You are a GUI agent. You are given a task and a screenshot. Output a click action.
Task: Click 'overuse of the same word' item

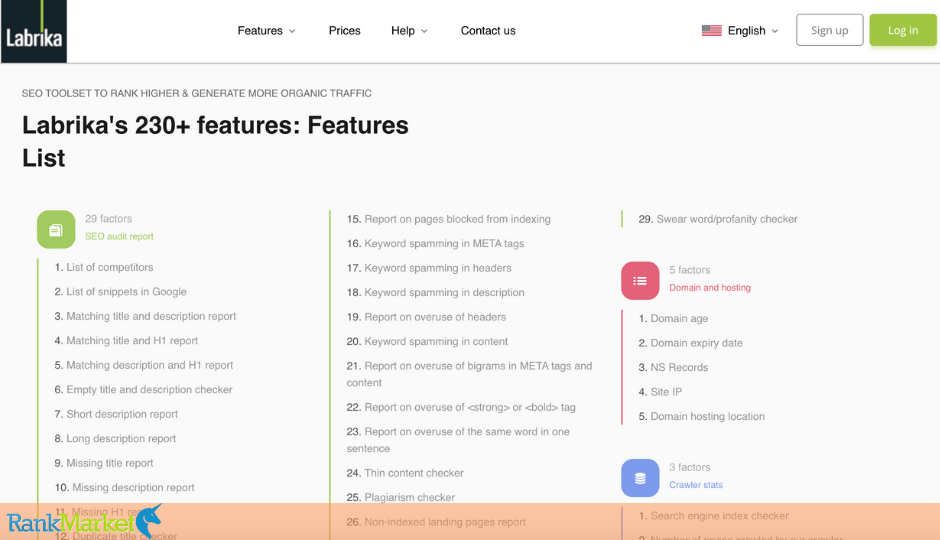458,441
